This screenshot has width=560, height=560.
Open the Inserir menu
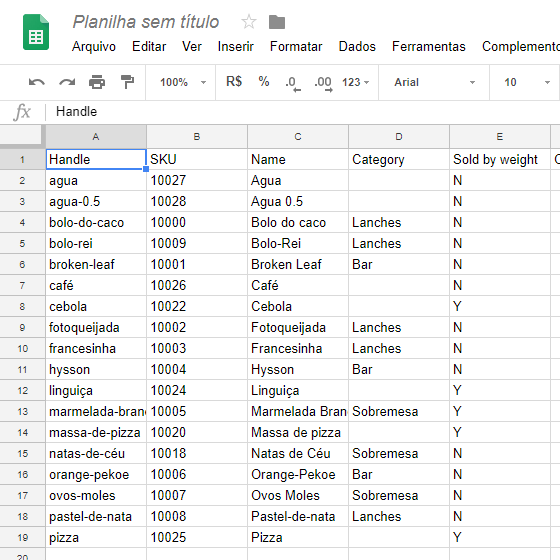(x=236, y=47)
